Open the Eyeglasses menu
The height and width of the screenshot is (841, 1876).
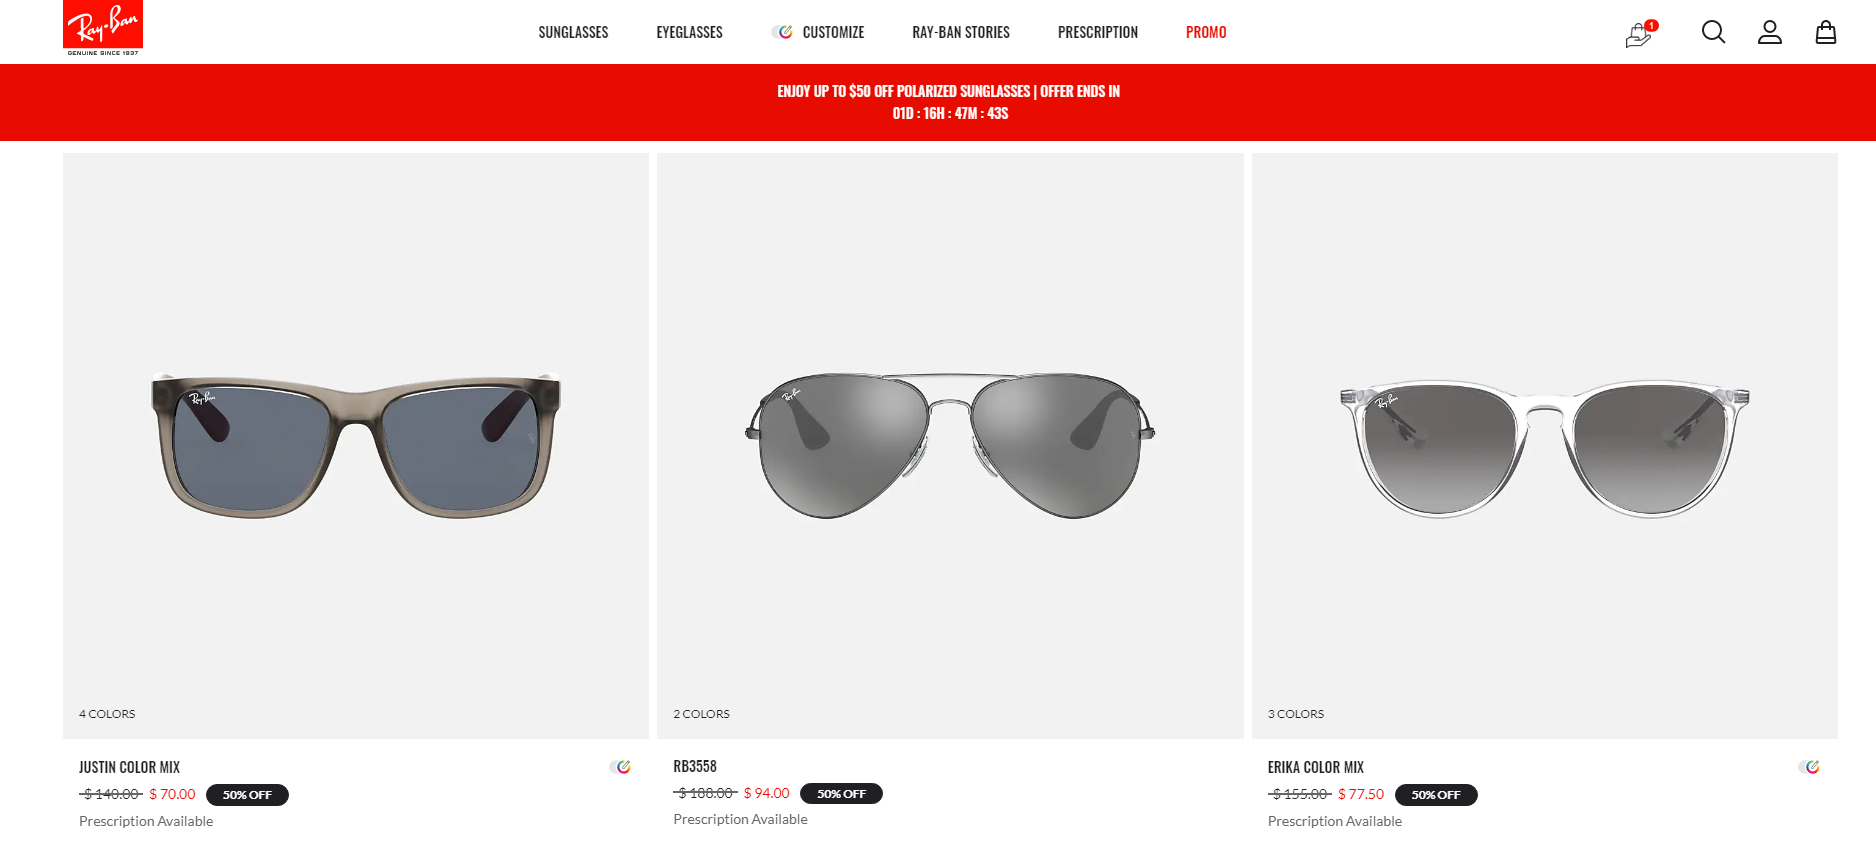click(689, 32)
